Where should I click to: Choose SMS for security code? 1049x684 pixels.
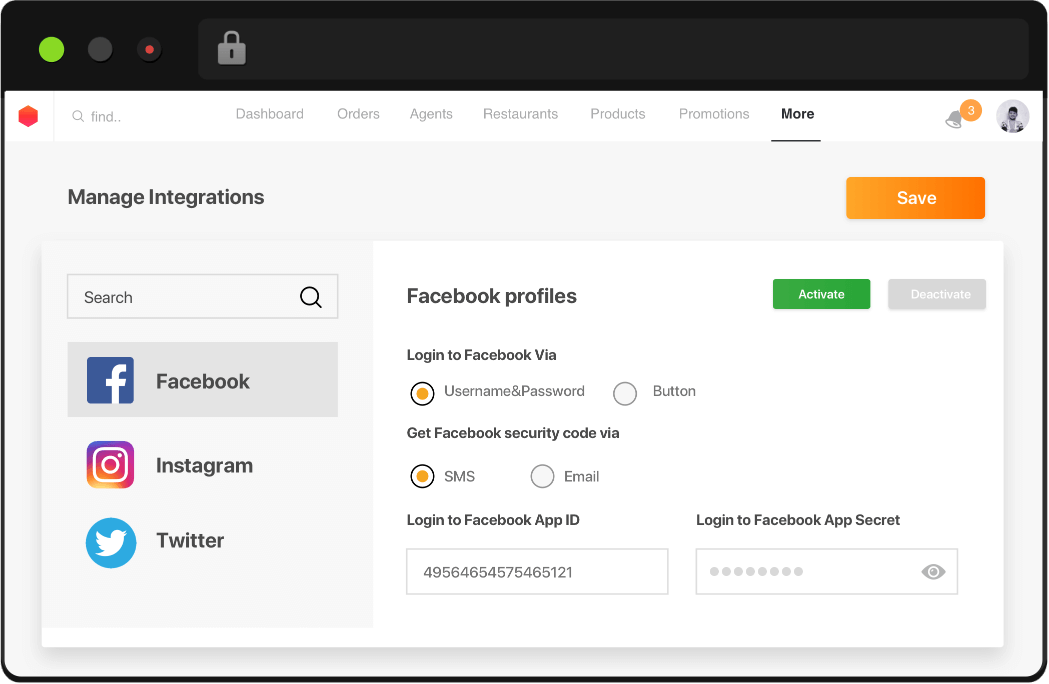click(422, 477)
